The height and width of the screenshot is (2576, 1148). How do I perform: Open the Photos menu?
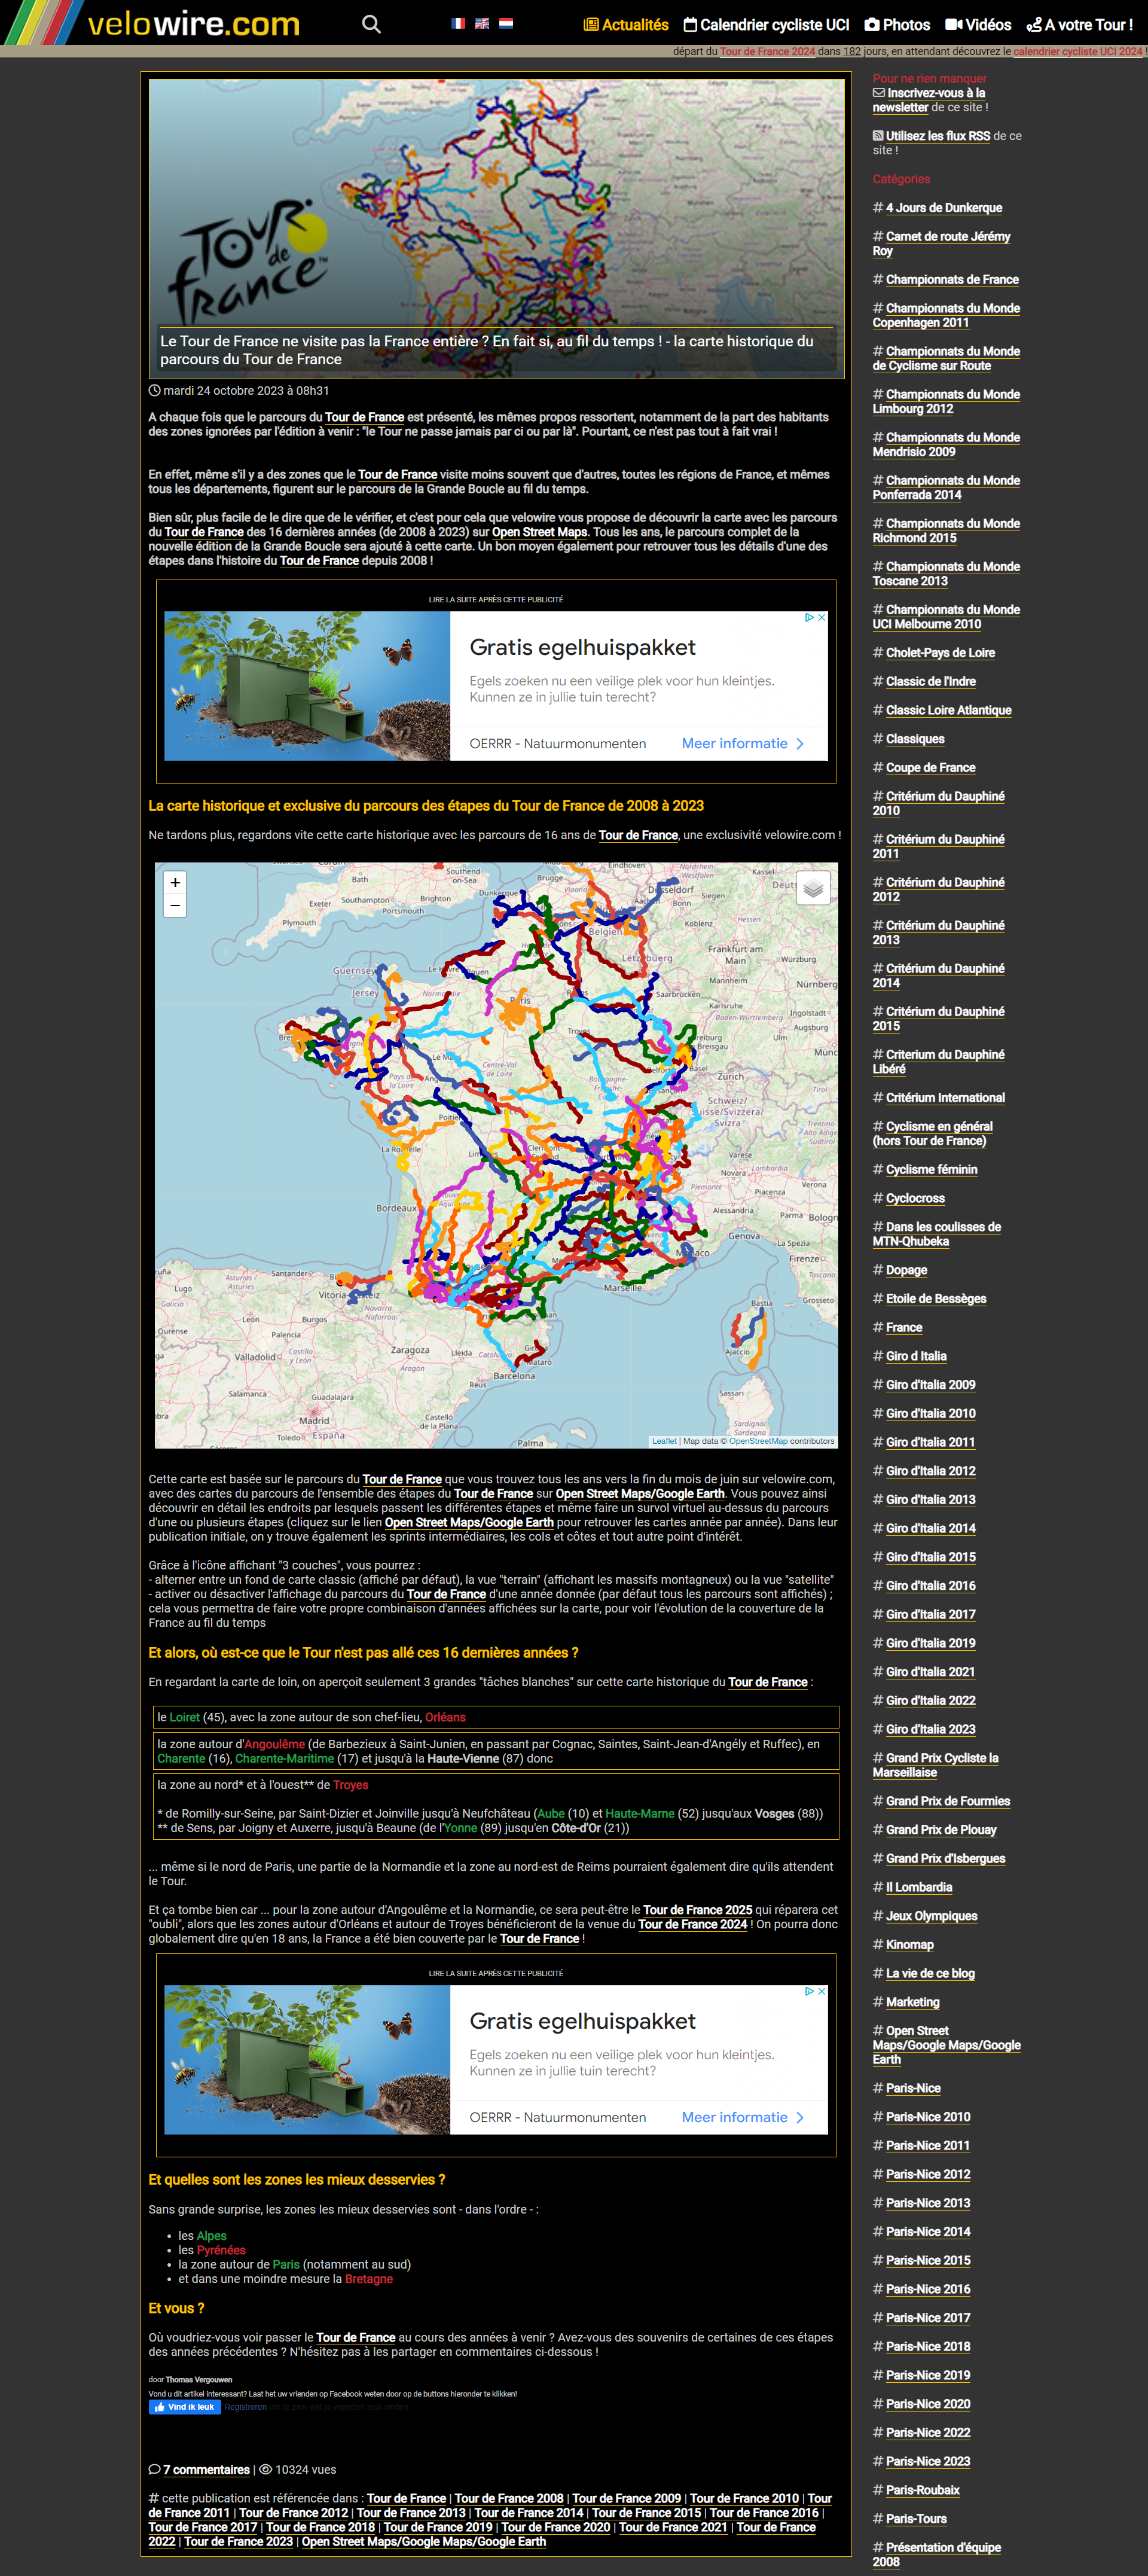[897, 25]
